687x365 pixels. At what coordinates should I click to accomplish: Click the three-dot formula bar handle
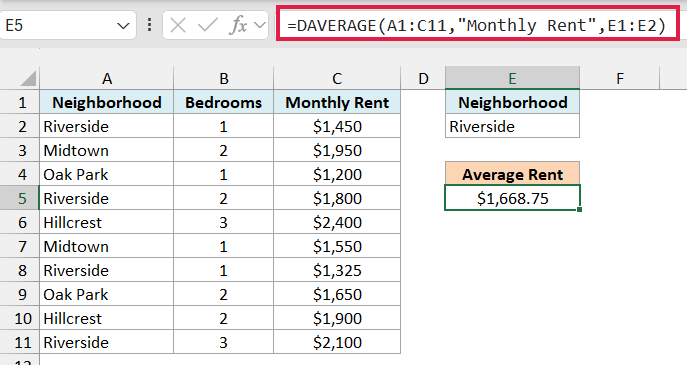click(x=149, y=25)
